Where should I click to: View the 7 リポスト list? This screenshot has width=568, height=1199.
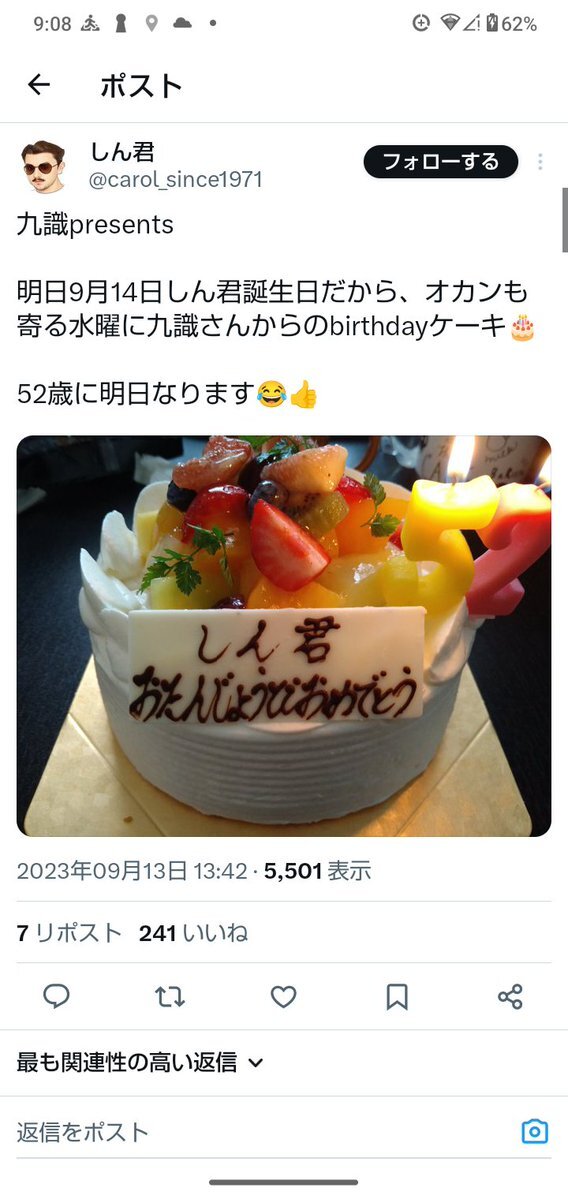point(69,933)
